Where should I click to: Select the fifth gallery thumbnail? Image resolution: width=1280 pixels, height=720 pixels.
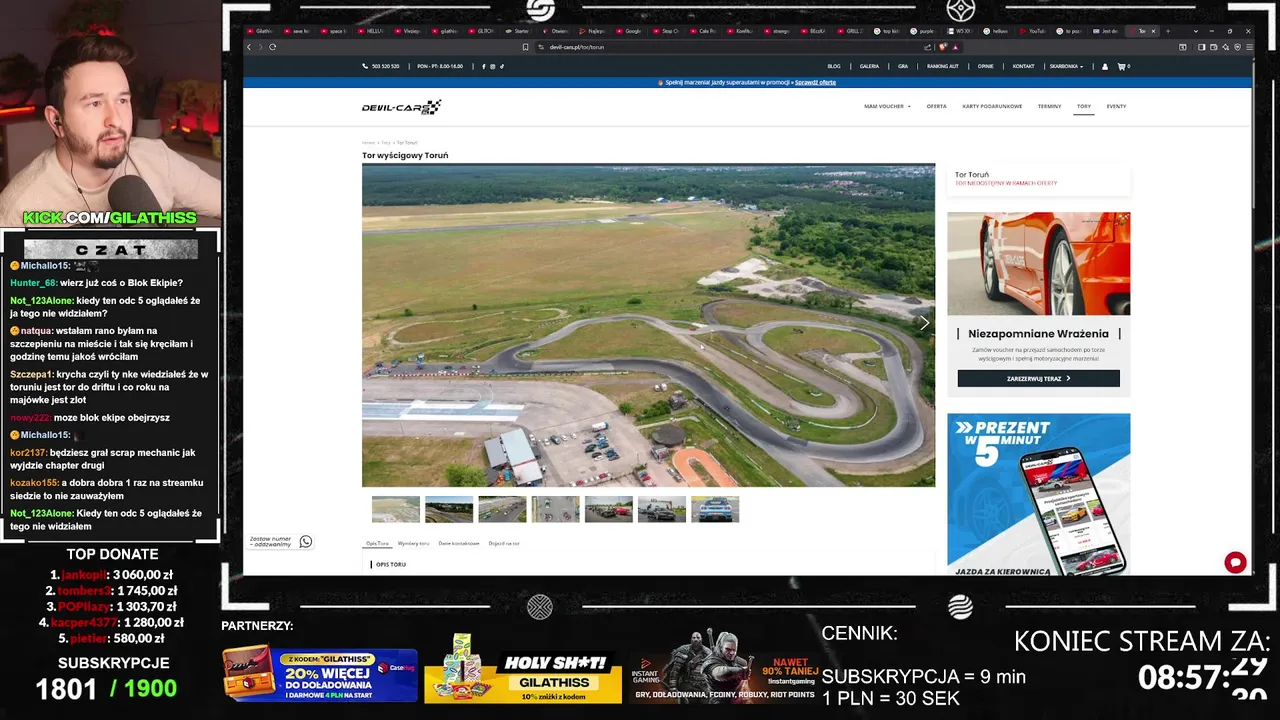(x=609, y=509)
